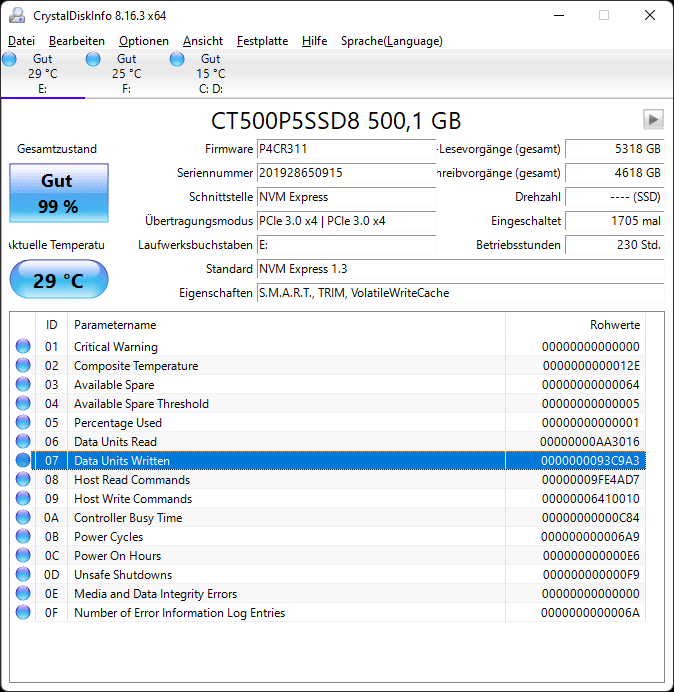Switch to the F: drive tab

(127, 74)
